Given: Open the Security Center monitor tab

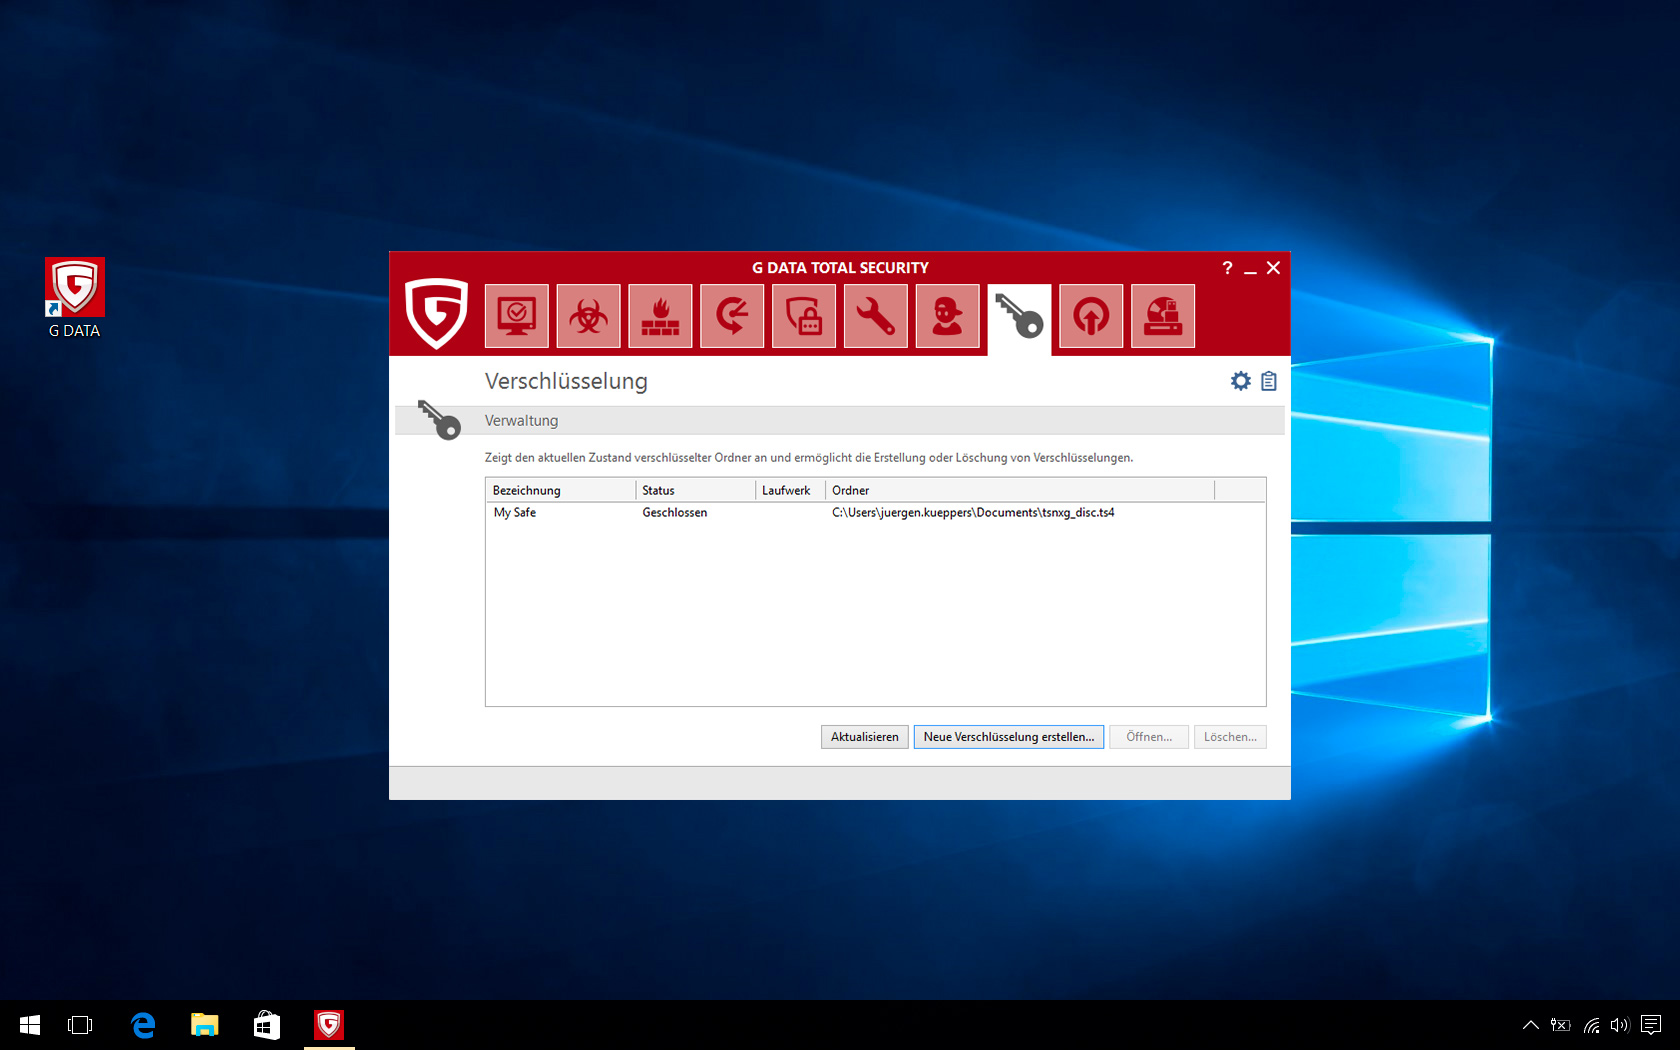Looking at the screenshot, I should (517, 316).
